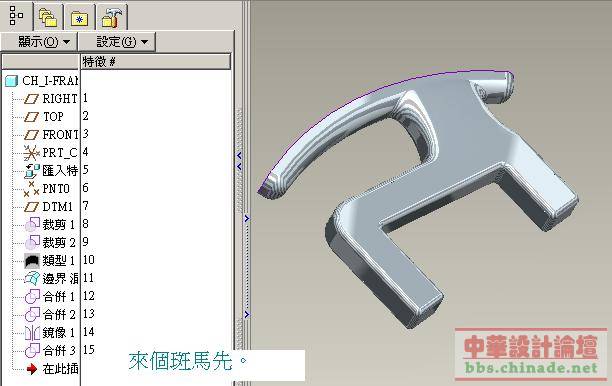Click the red insert-here arrow marker
612x386 pixels.
[x=32, y=368]
